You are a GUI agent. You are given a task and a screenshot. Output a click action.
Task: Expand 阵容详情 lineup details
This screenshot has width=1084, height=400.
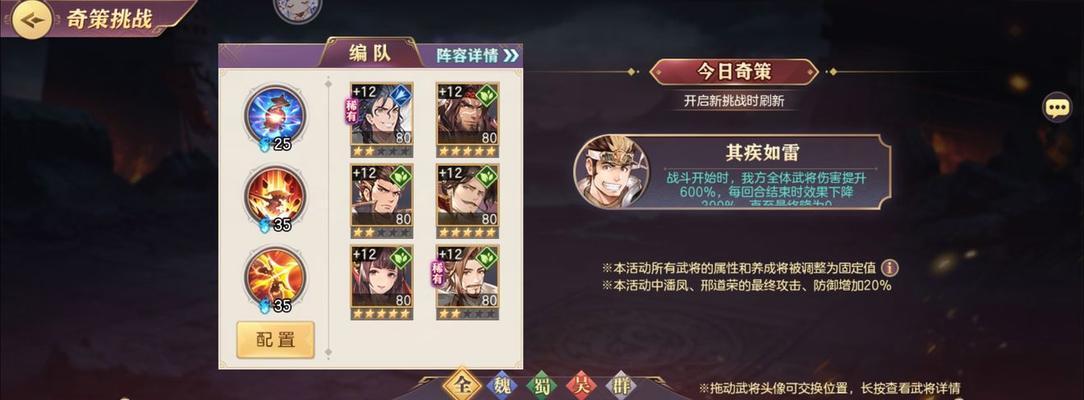[477, 56]
